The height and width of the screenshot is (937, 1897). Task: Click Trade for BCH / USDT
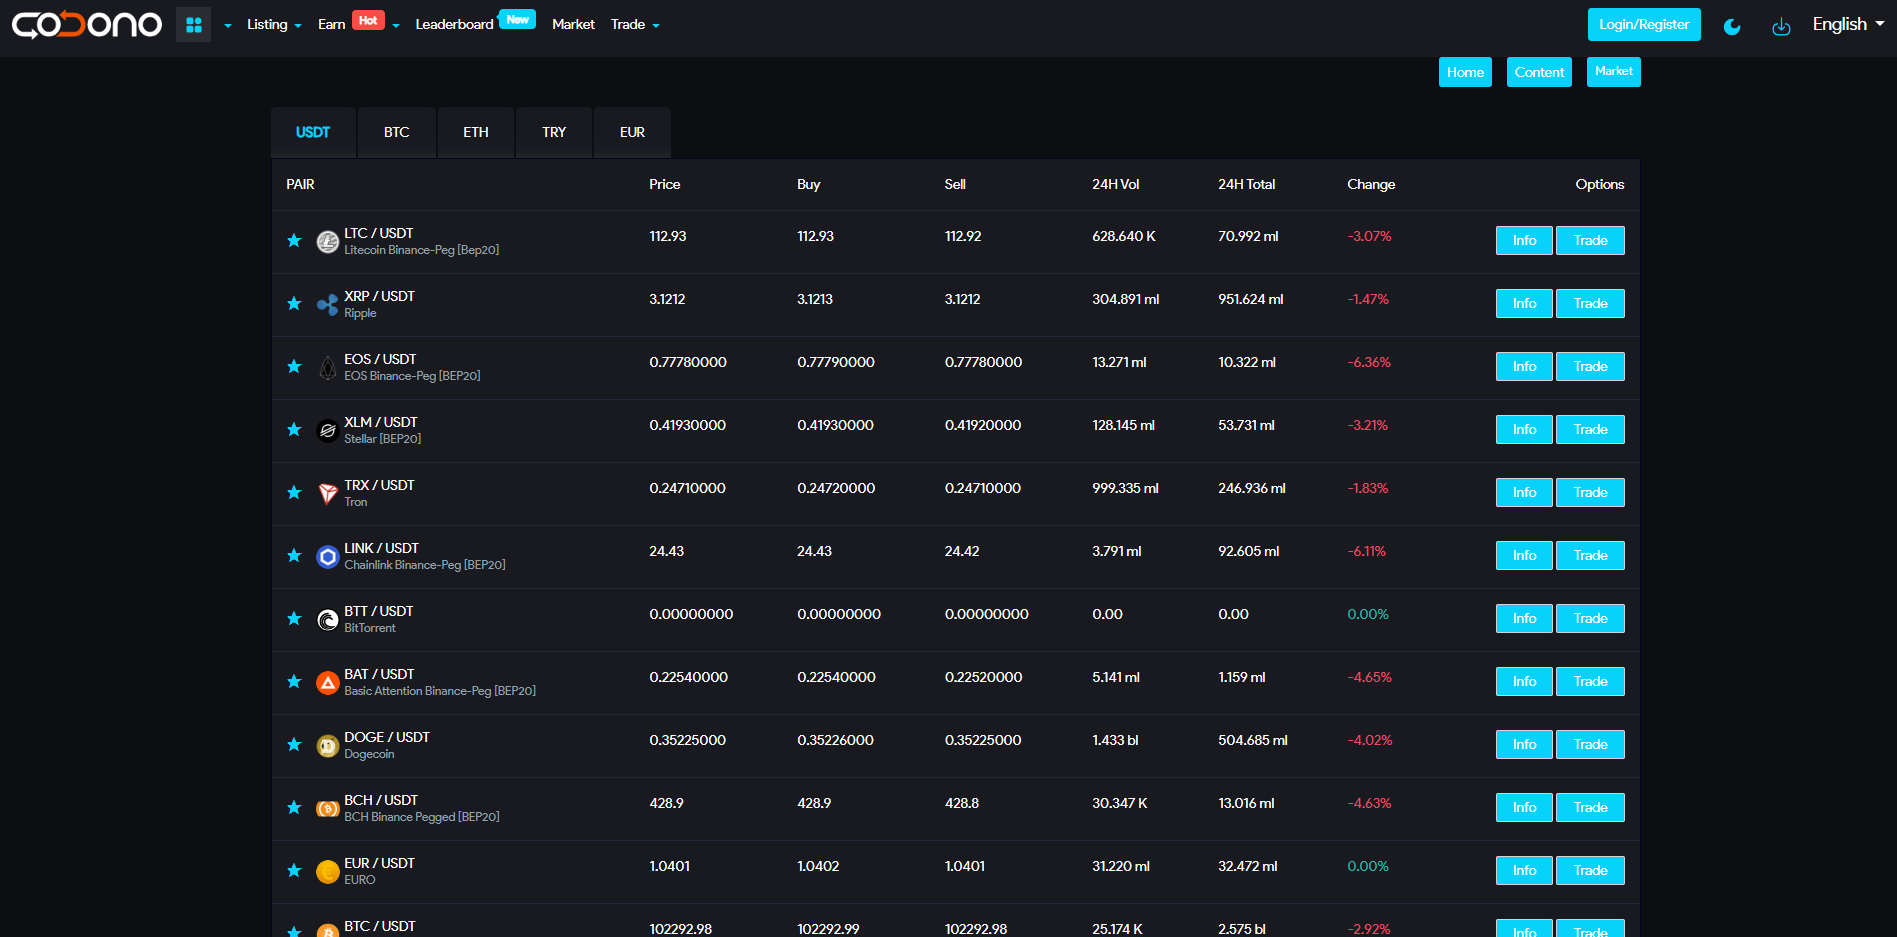pos(1590,807)
